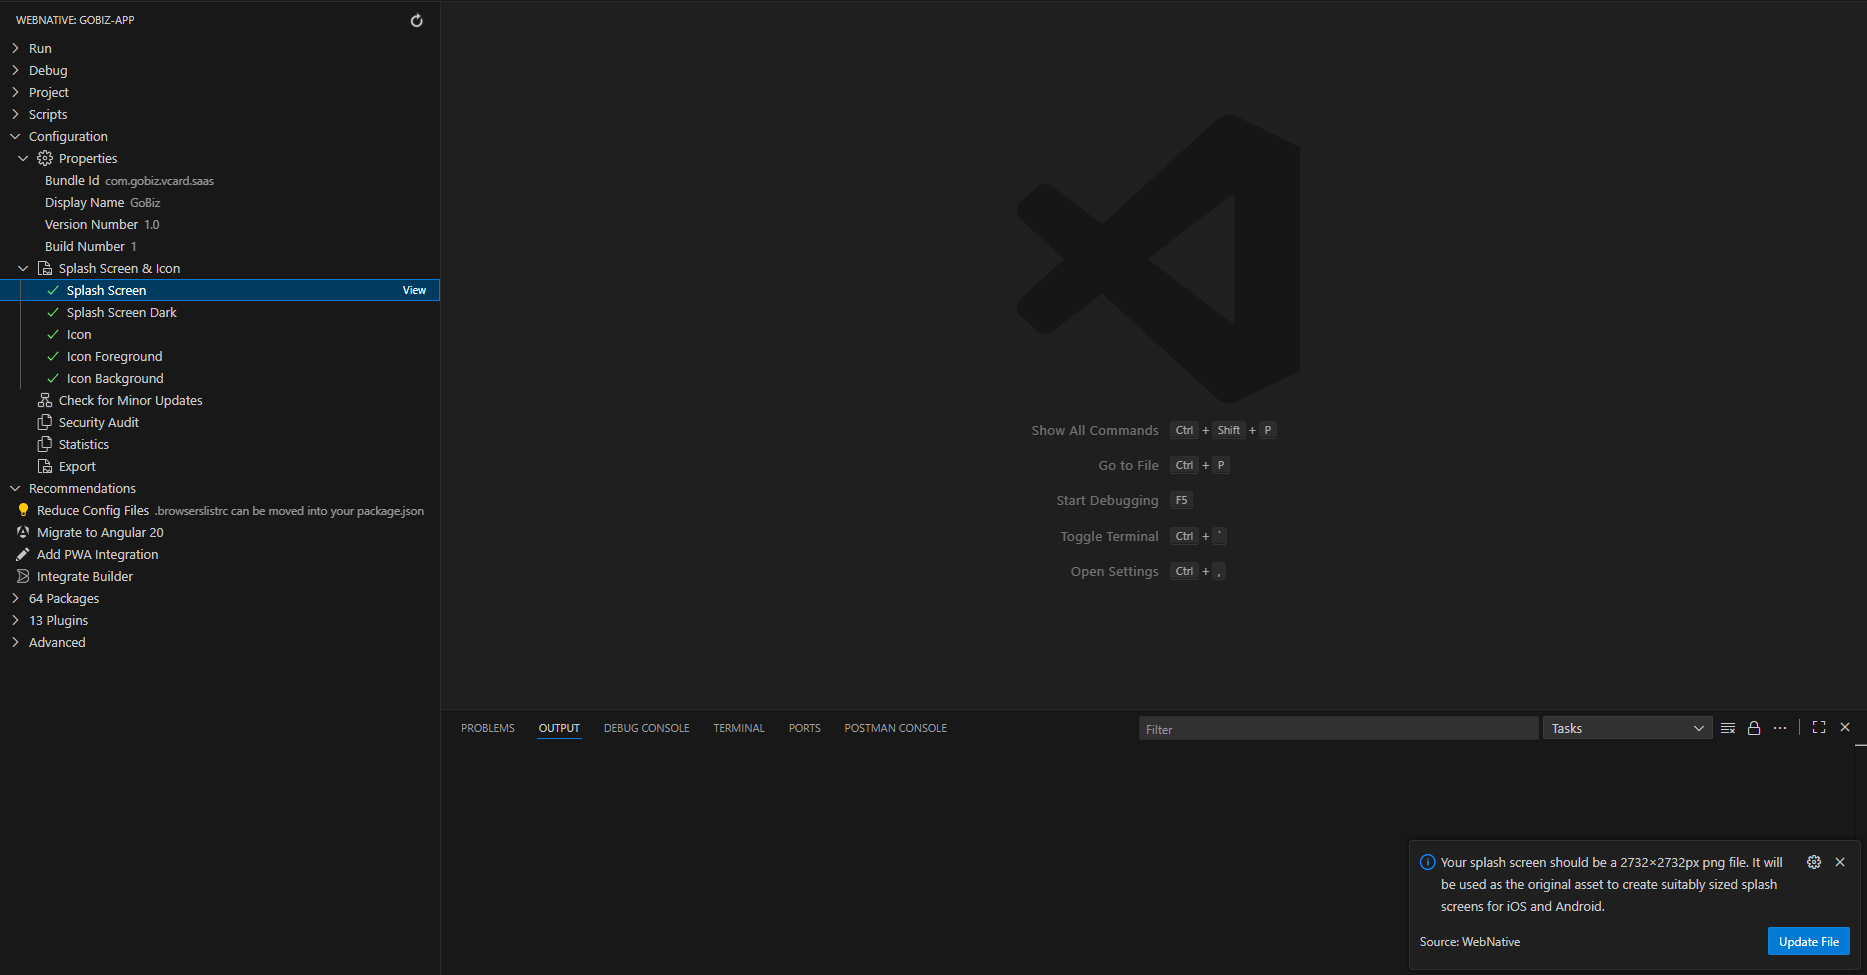Toggle the output scroll lock icon
The width and height of the screenshot is (1867, 975).
pos(1753,728)
